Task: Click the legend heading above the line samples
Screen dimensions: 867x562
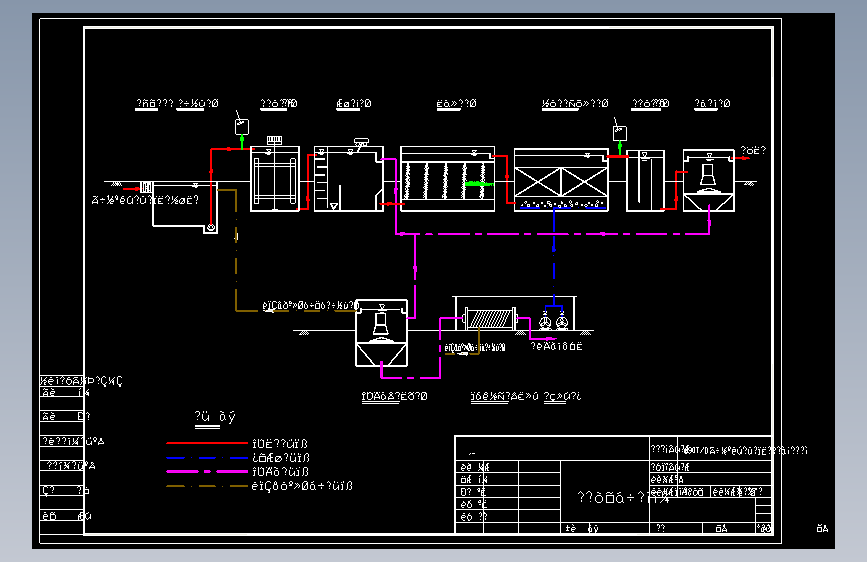Action: click(x=215, y=418)
